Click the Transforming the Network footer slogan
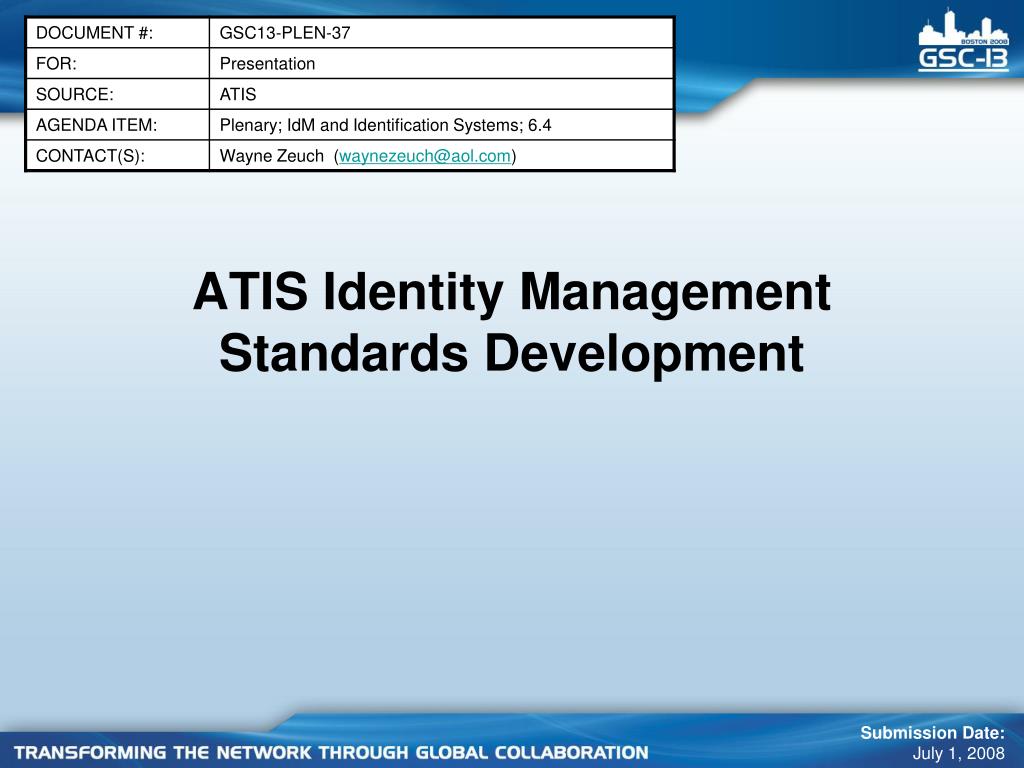 point(331,752)
